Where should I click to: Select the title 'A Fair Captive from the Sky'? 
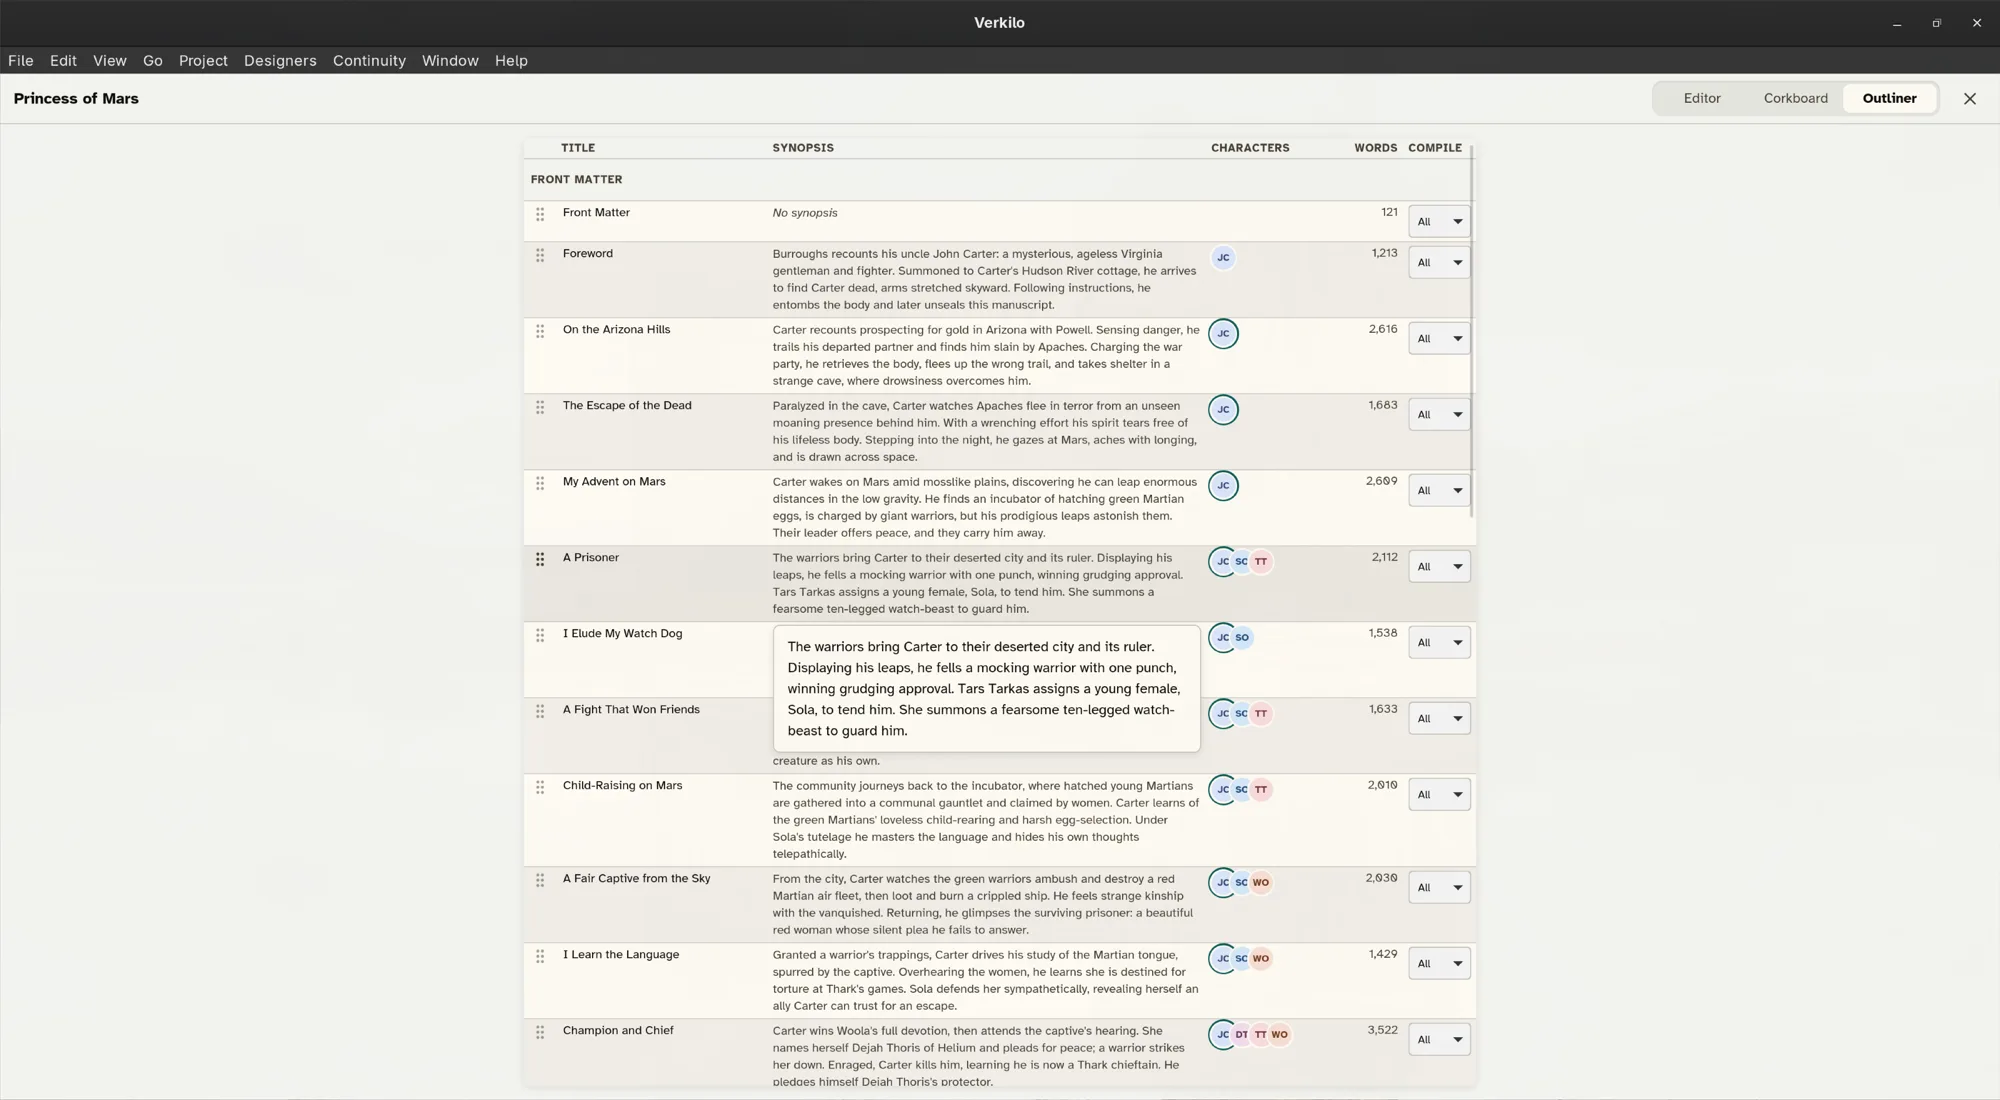tap(636, 879)
